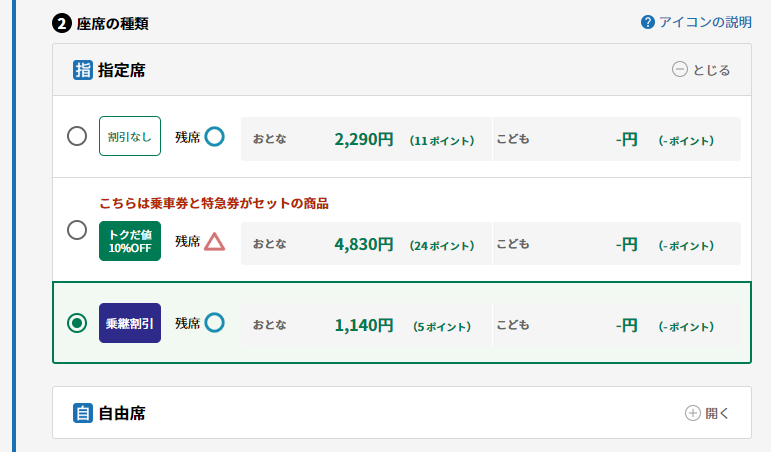771x452 pixels.
Task: Click the green トクだ値 10%OFF badge
Action: [x=130, y=241]
